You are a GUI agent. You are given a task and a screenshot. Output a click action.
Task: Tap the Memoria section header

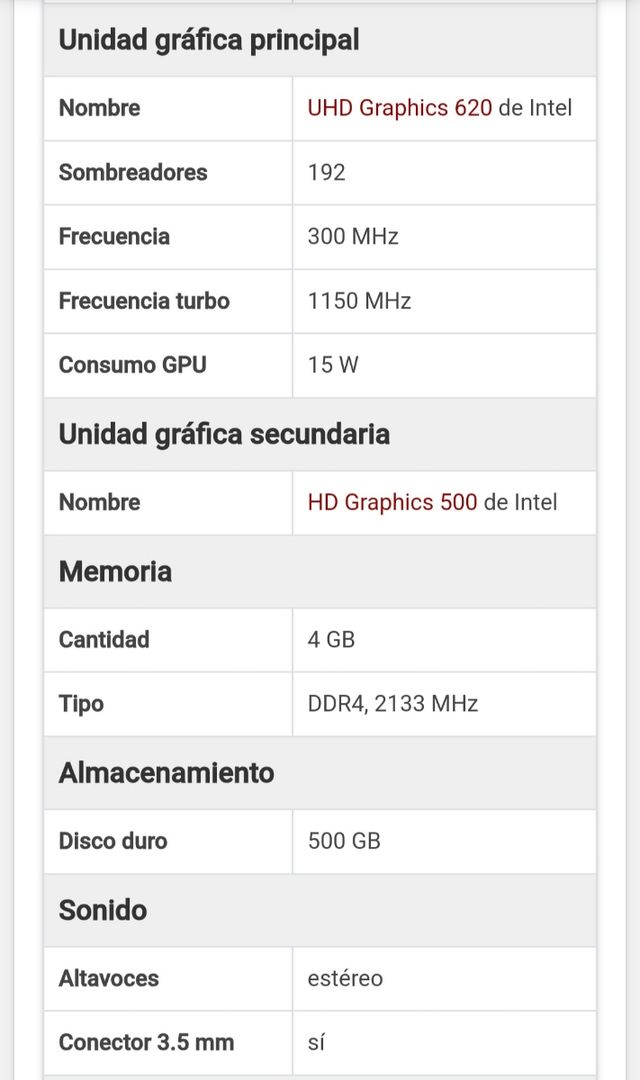pos(115,572)
